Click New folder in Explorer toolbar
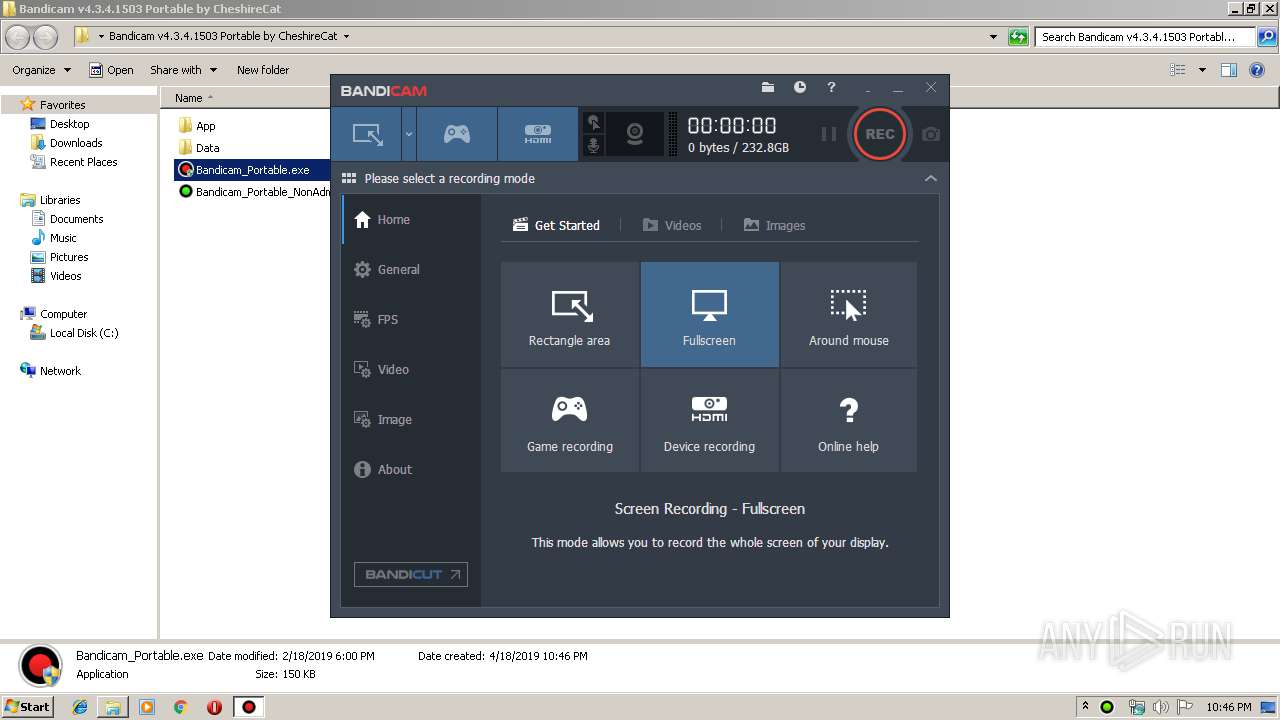1280x720 pixels. tap(263, 70)
